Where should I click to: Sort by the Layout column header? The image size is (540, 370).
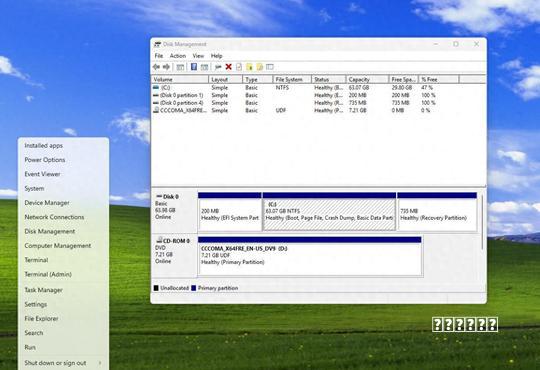click(x=226, y=80)
